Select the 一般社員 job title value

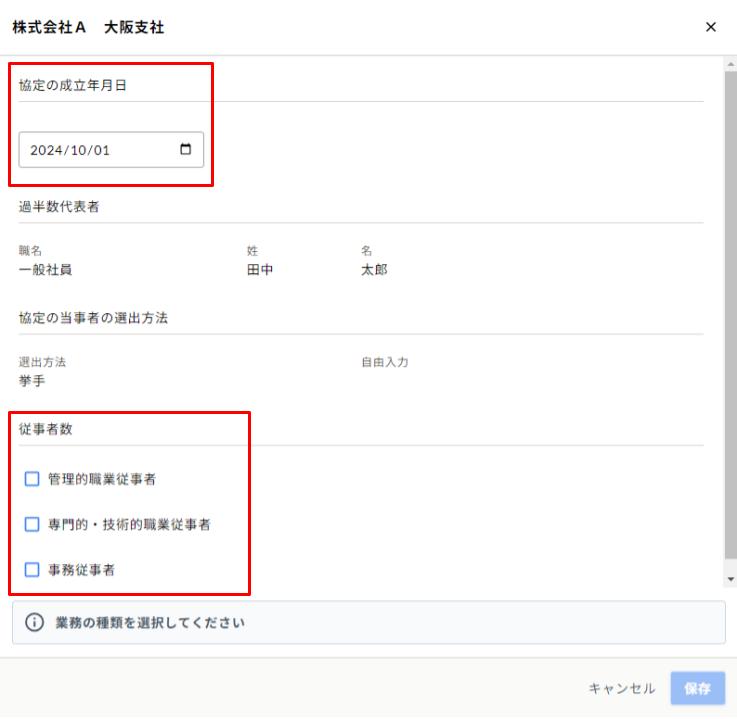point(45,270)
